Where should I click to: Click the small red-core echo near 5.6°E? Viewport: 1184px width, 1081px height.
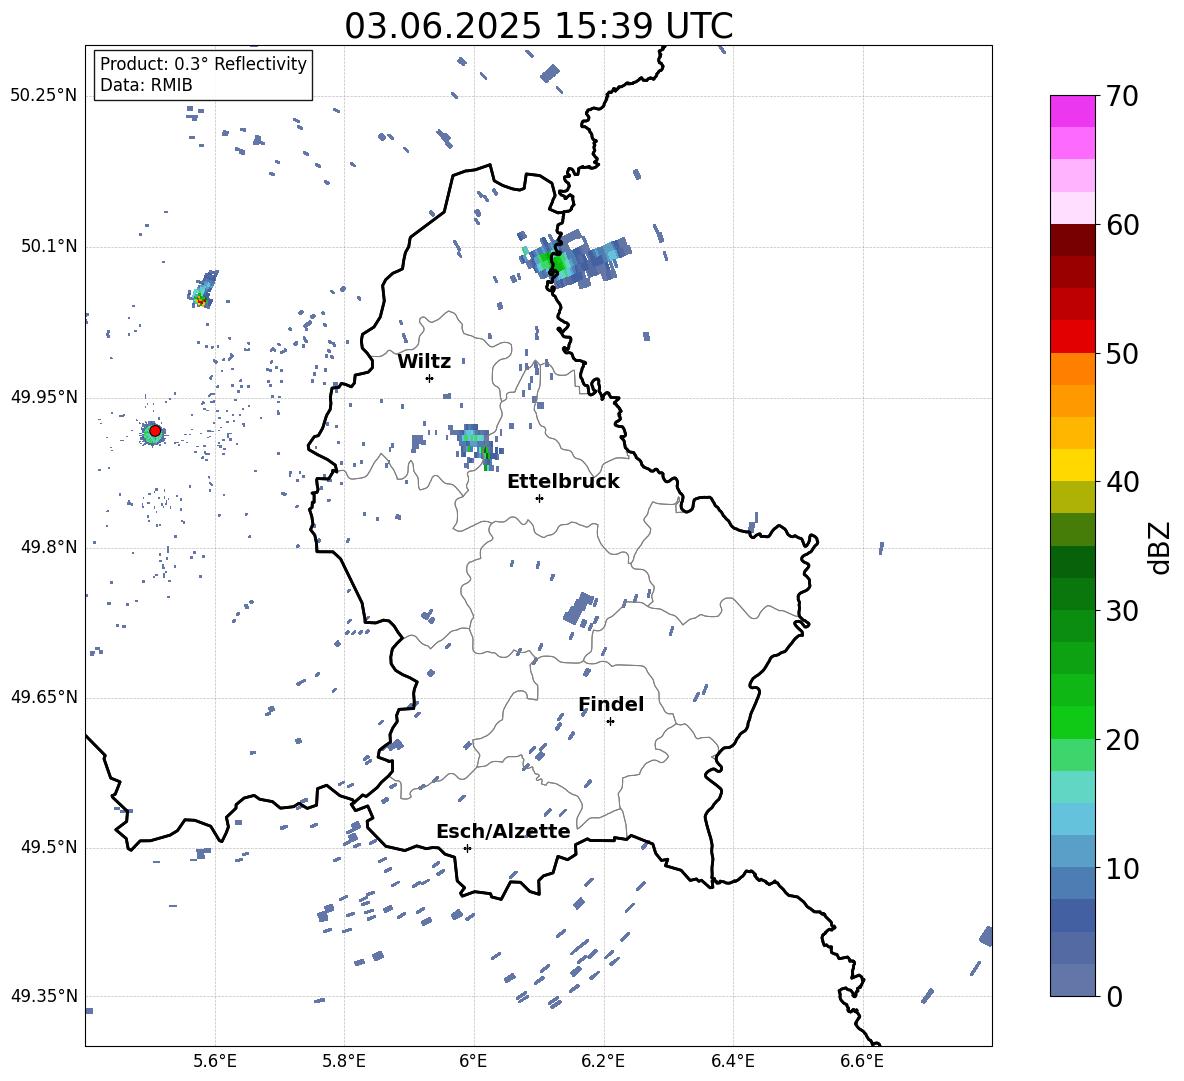point(202,290)
